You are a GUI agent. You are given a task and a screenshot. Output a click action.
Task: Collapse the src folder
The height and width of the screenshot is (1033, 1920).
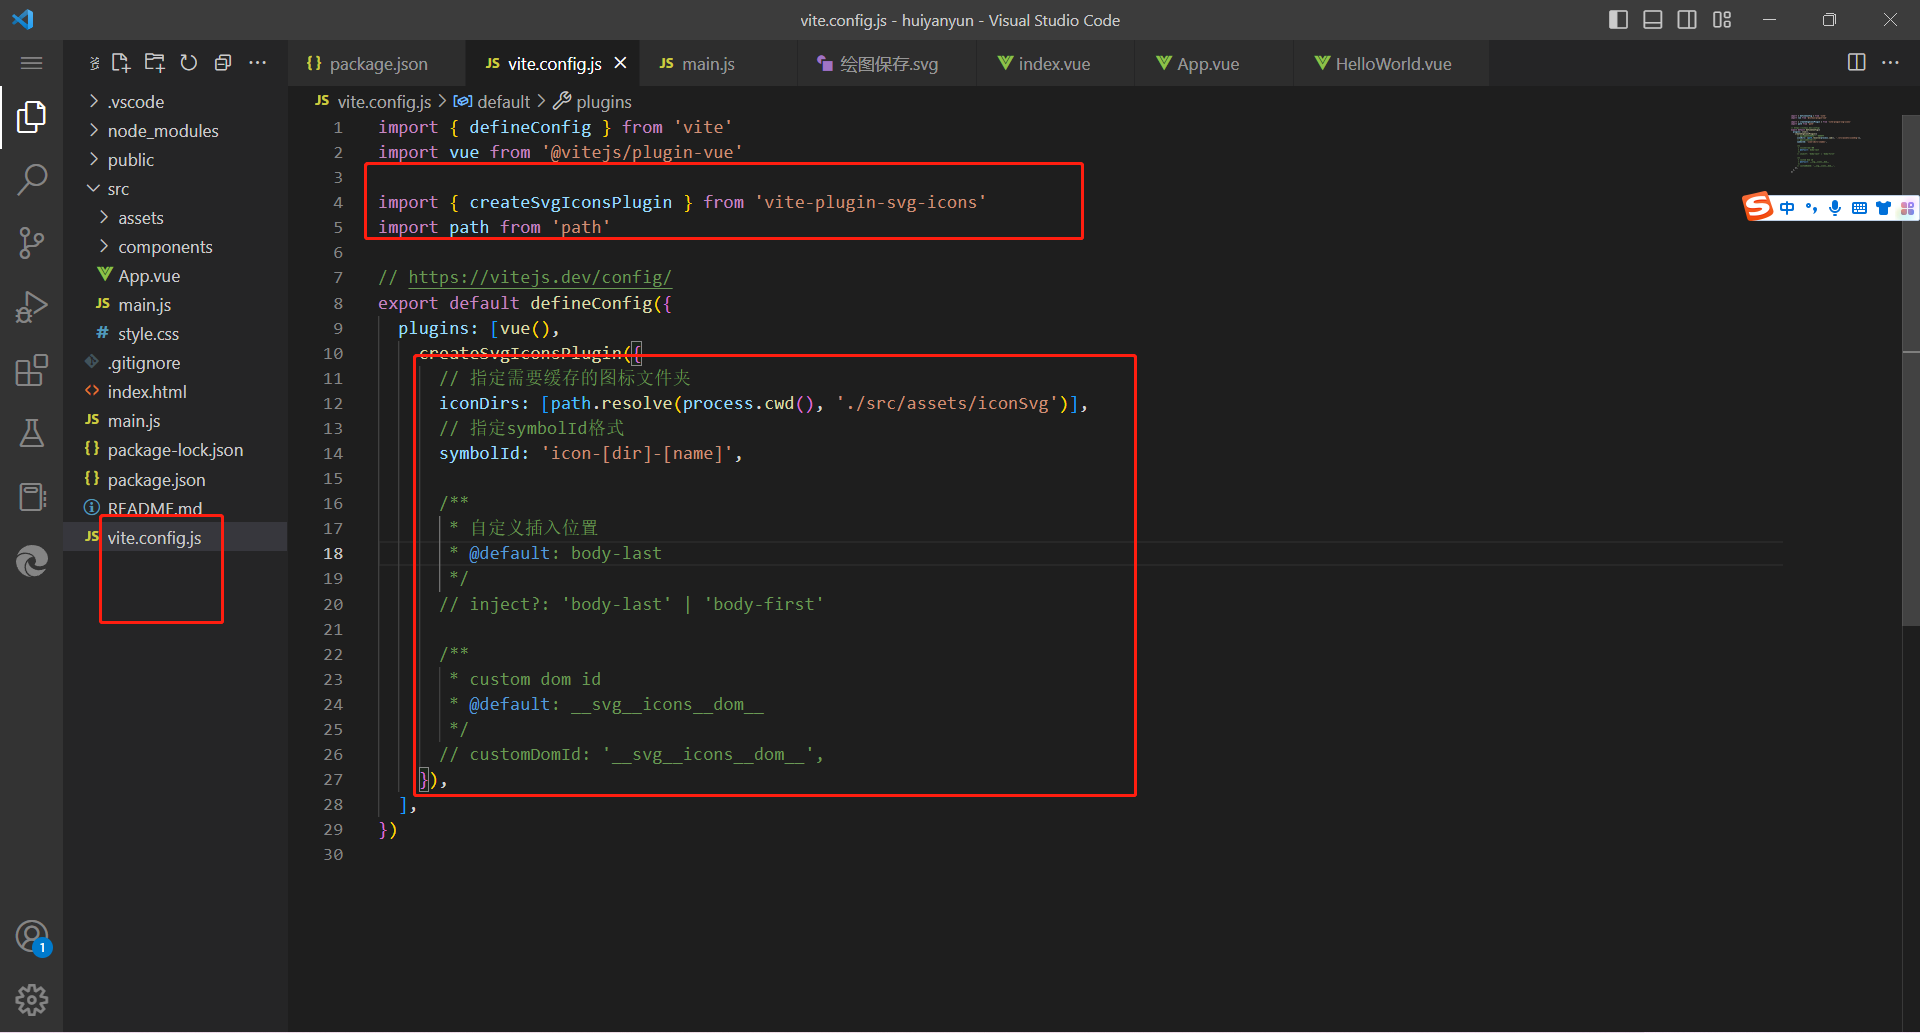(175, 189)
